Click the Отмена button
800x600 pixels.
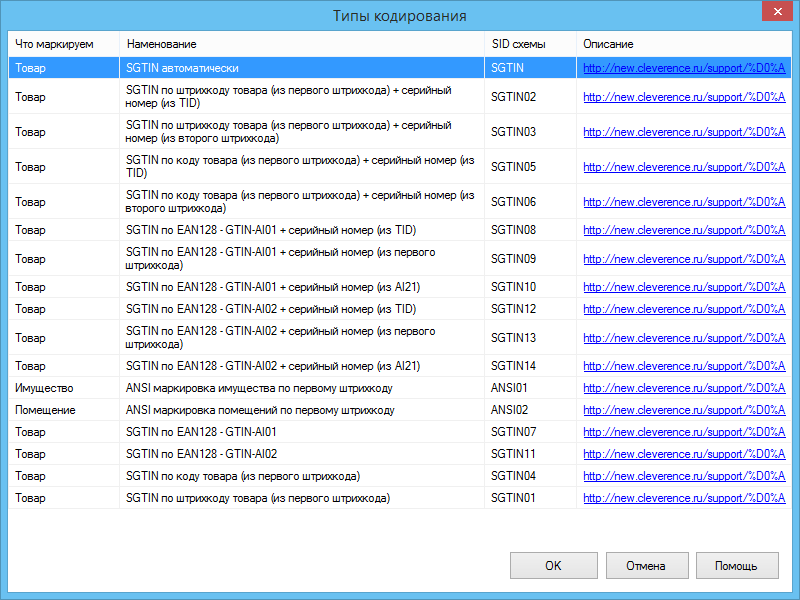(647, 565)
